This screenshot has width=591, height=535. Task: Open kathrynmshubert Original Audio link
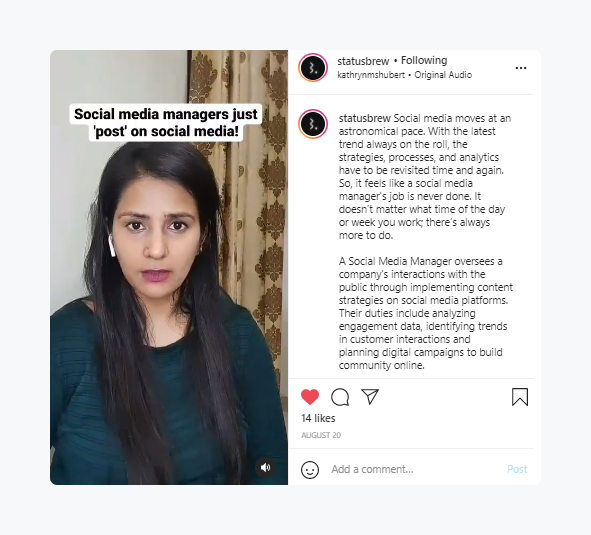click(x=404, y=75)
